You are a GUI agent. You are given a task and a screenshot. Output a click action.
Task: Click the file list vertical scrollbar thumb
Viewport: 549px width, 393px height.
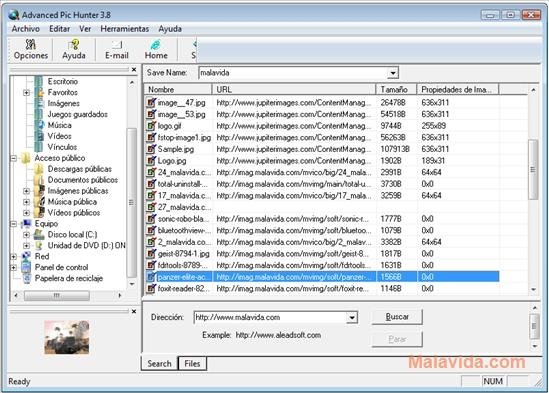click(x=533, y=170)
